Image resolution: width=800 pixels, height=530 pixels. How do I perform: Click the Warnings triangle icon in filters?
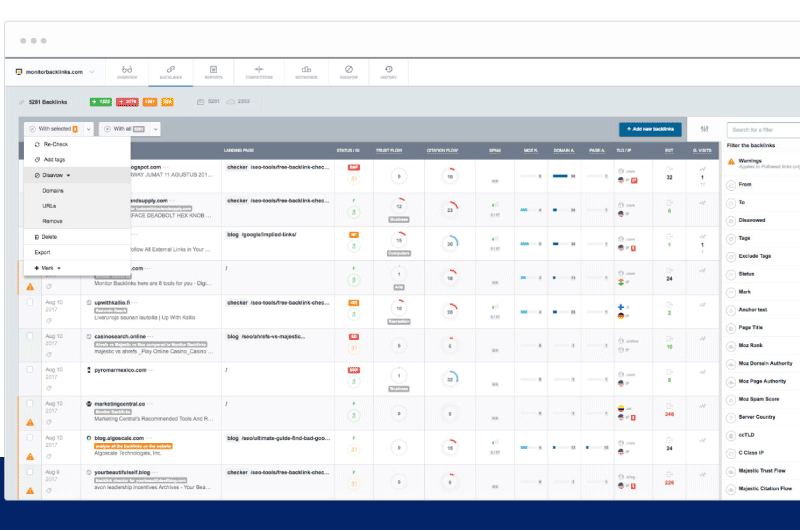[731, 162]
